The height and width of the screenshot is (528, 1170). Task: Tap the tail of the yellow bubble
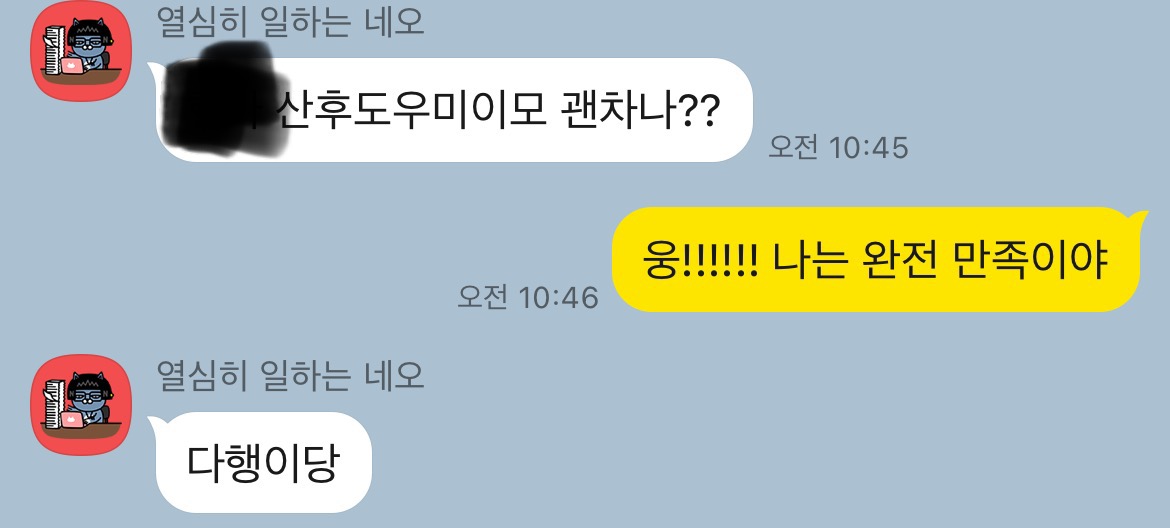(x=1134, y=219)
